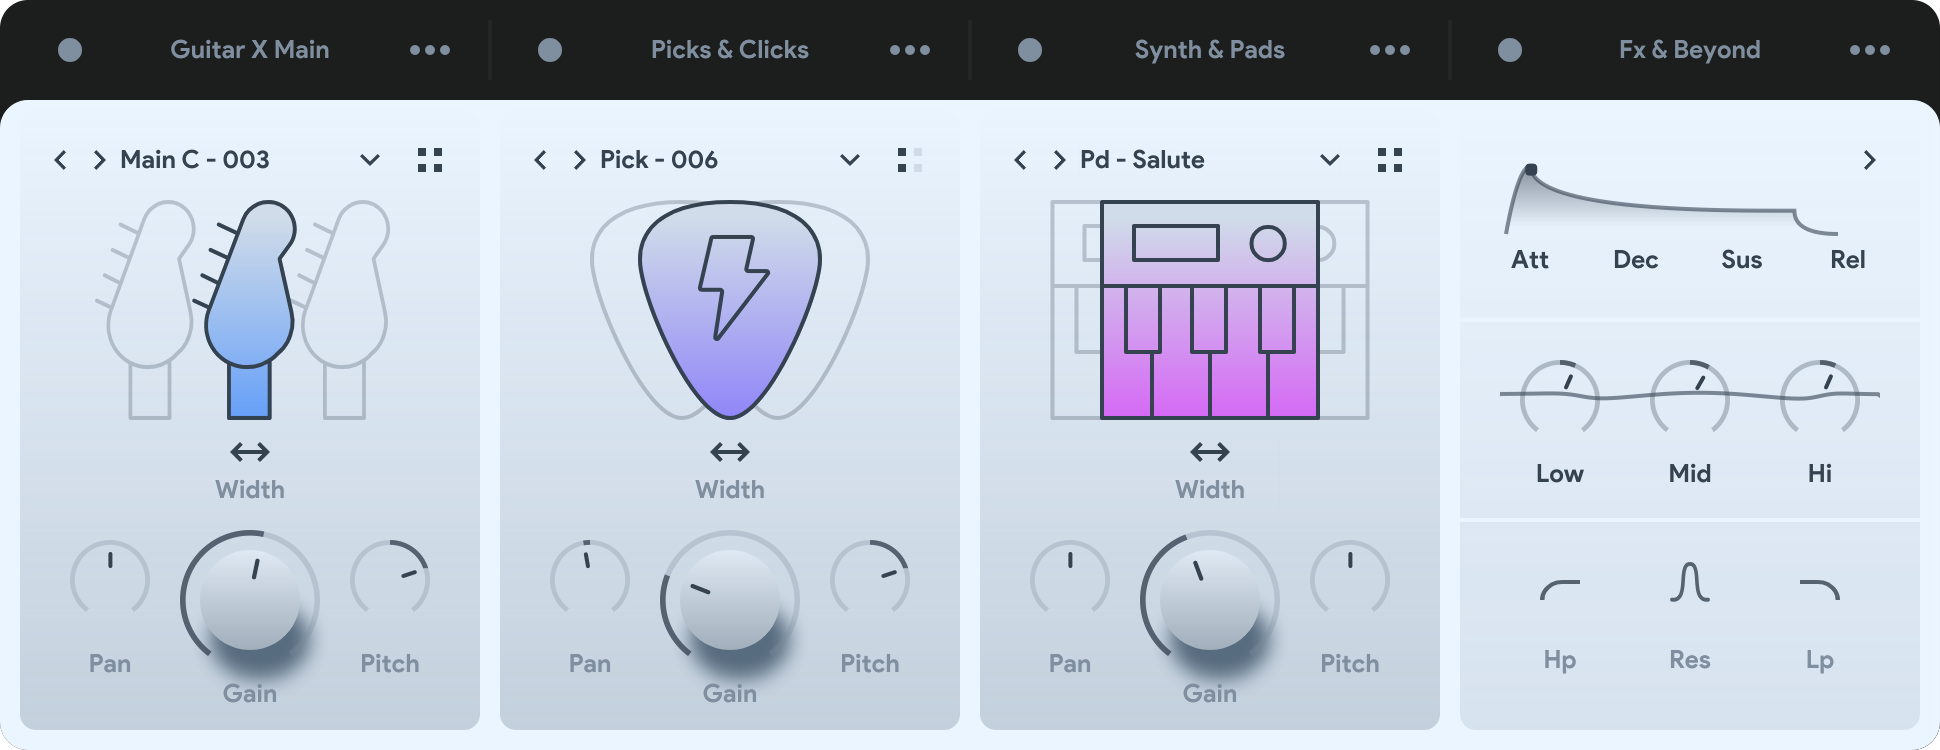Open the Synth & Pads three-dot menu
The height and width of the screenshot is (750, 1940).
[1390, 50]
